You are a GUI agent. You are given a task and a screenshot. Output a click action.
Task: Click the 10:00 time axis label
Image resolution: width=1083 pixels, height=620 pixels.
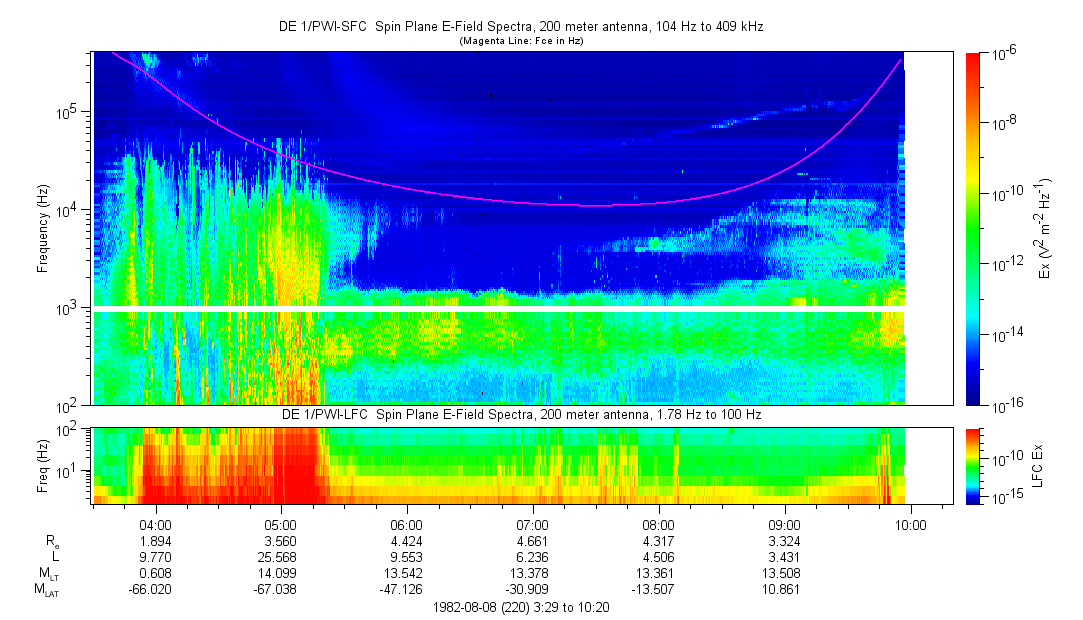[910, 525]
